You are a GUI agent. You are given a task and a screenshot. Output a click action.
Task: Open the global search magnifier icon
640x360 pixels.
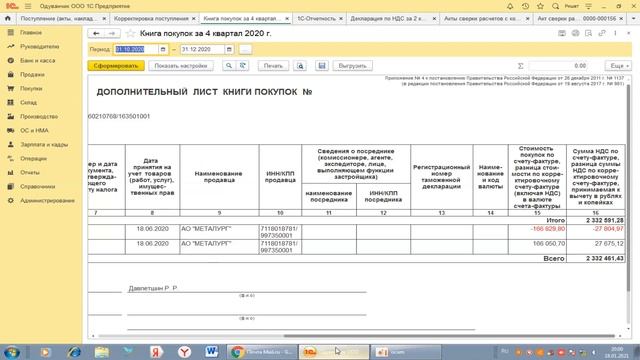(x=555, y=6)
